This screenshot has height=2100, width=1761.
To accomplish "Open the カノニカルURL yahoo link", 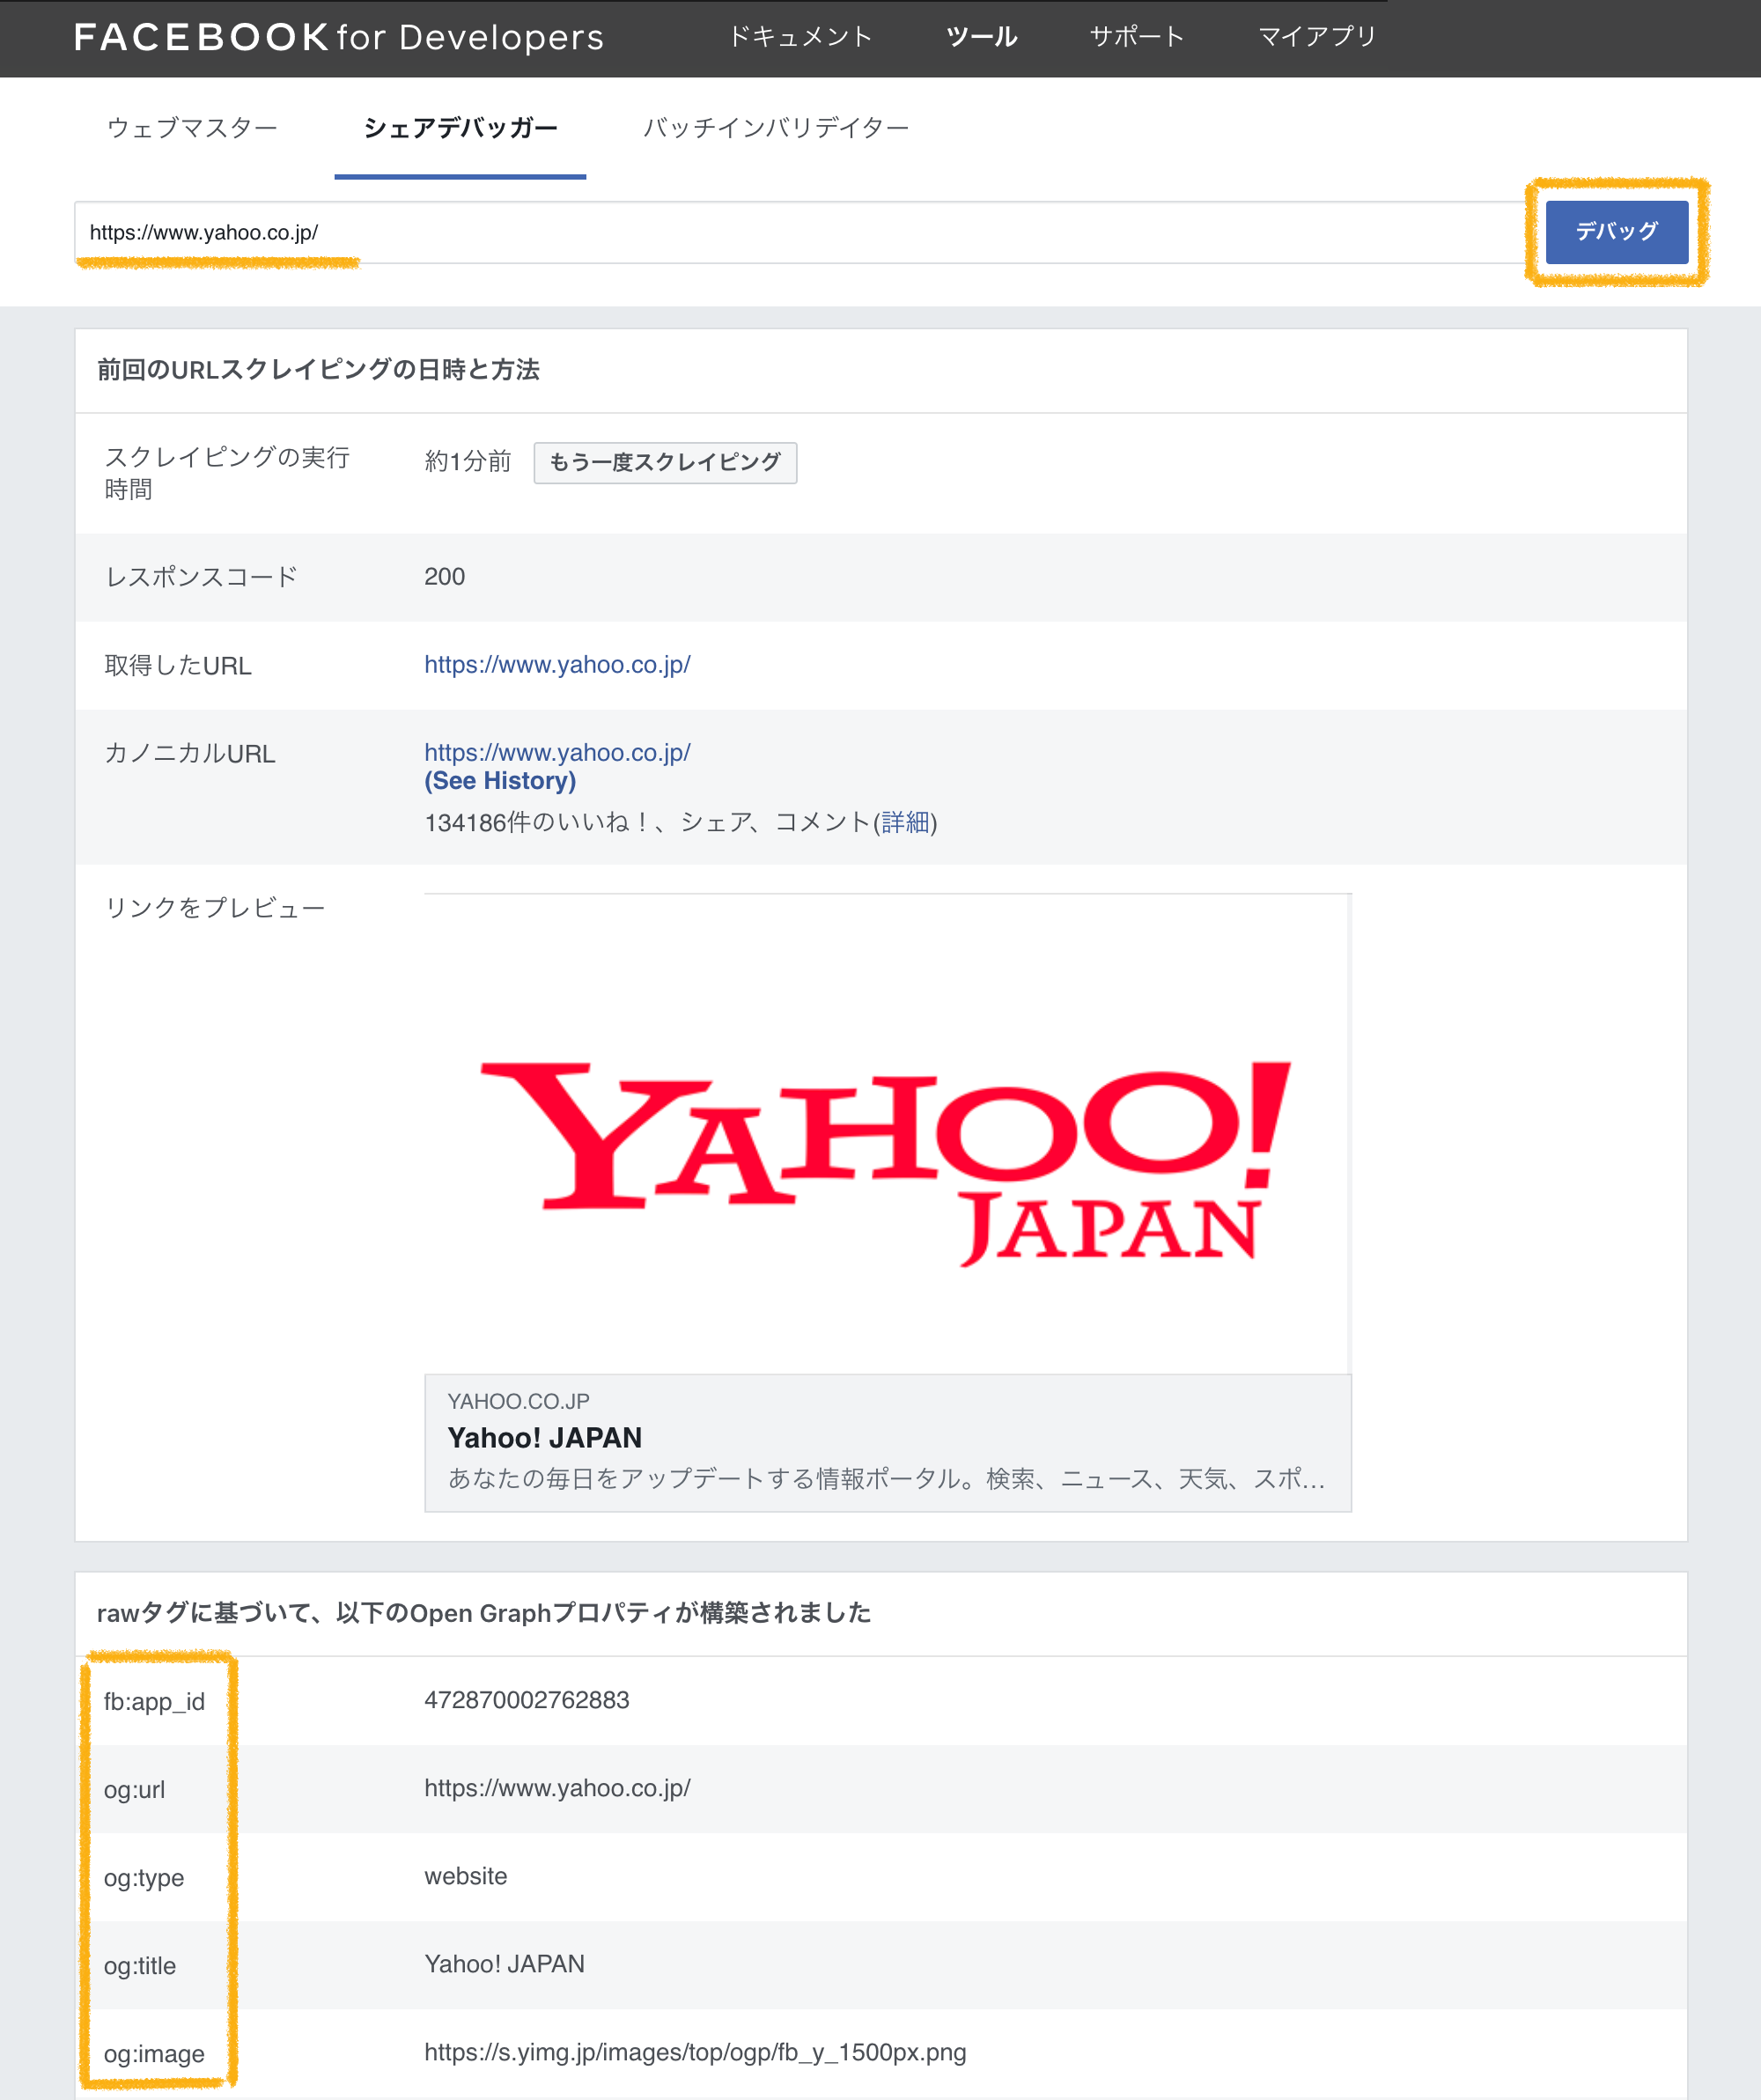I will [x=557, y=752].
